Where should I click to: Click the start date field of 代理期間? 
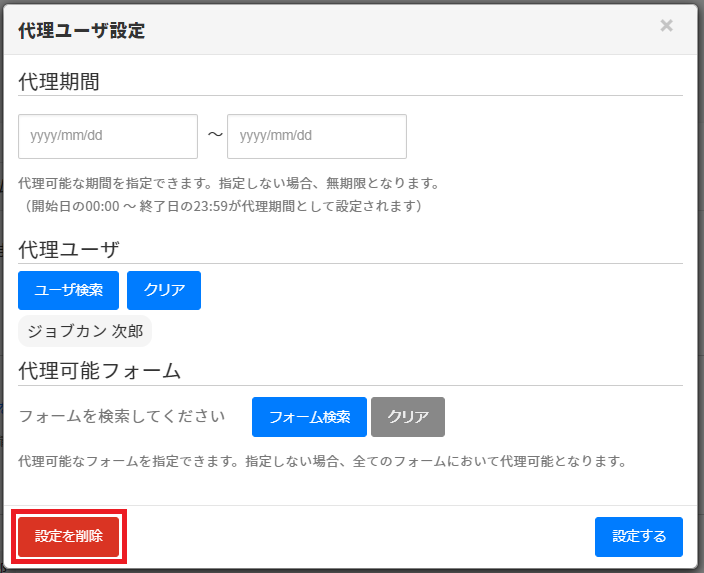pos(108,136)
